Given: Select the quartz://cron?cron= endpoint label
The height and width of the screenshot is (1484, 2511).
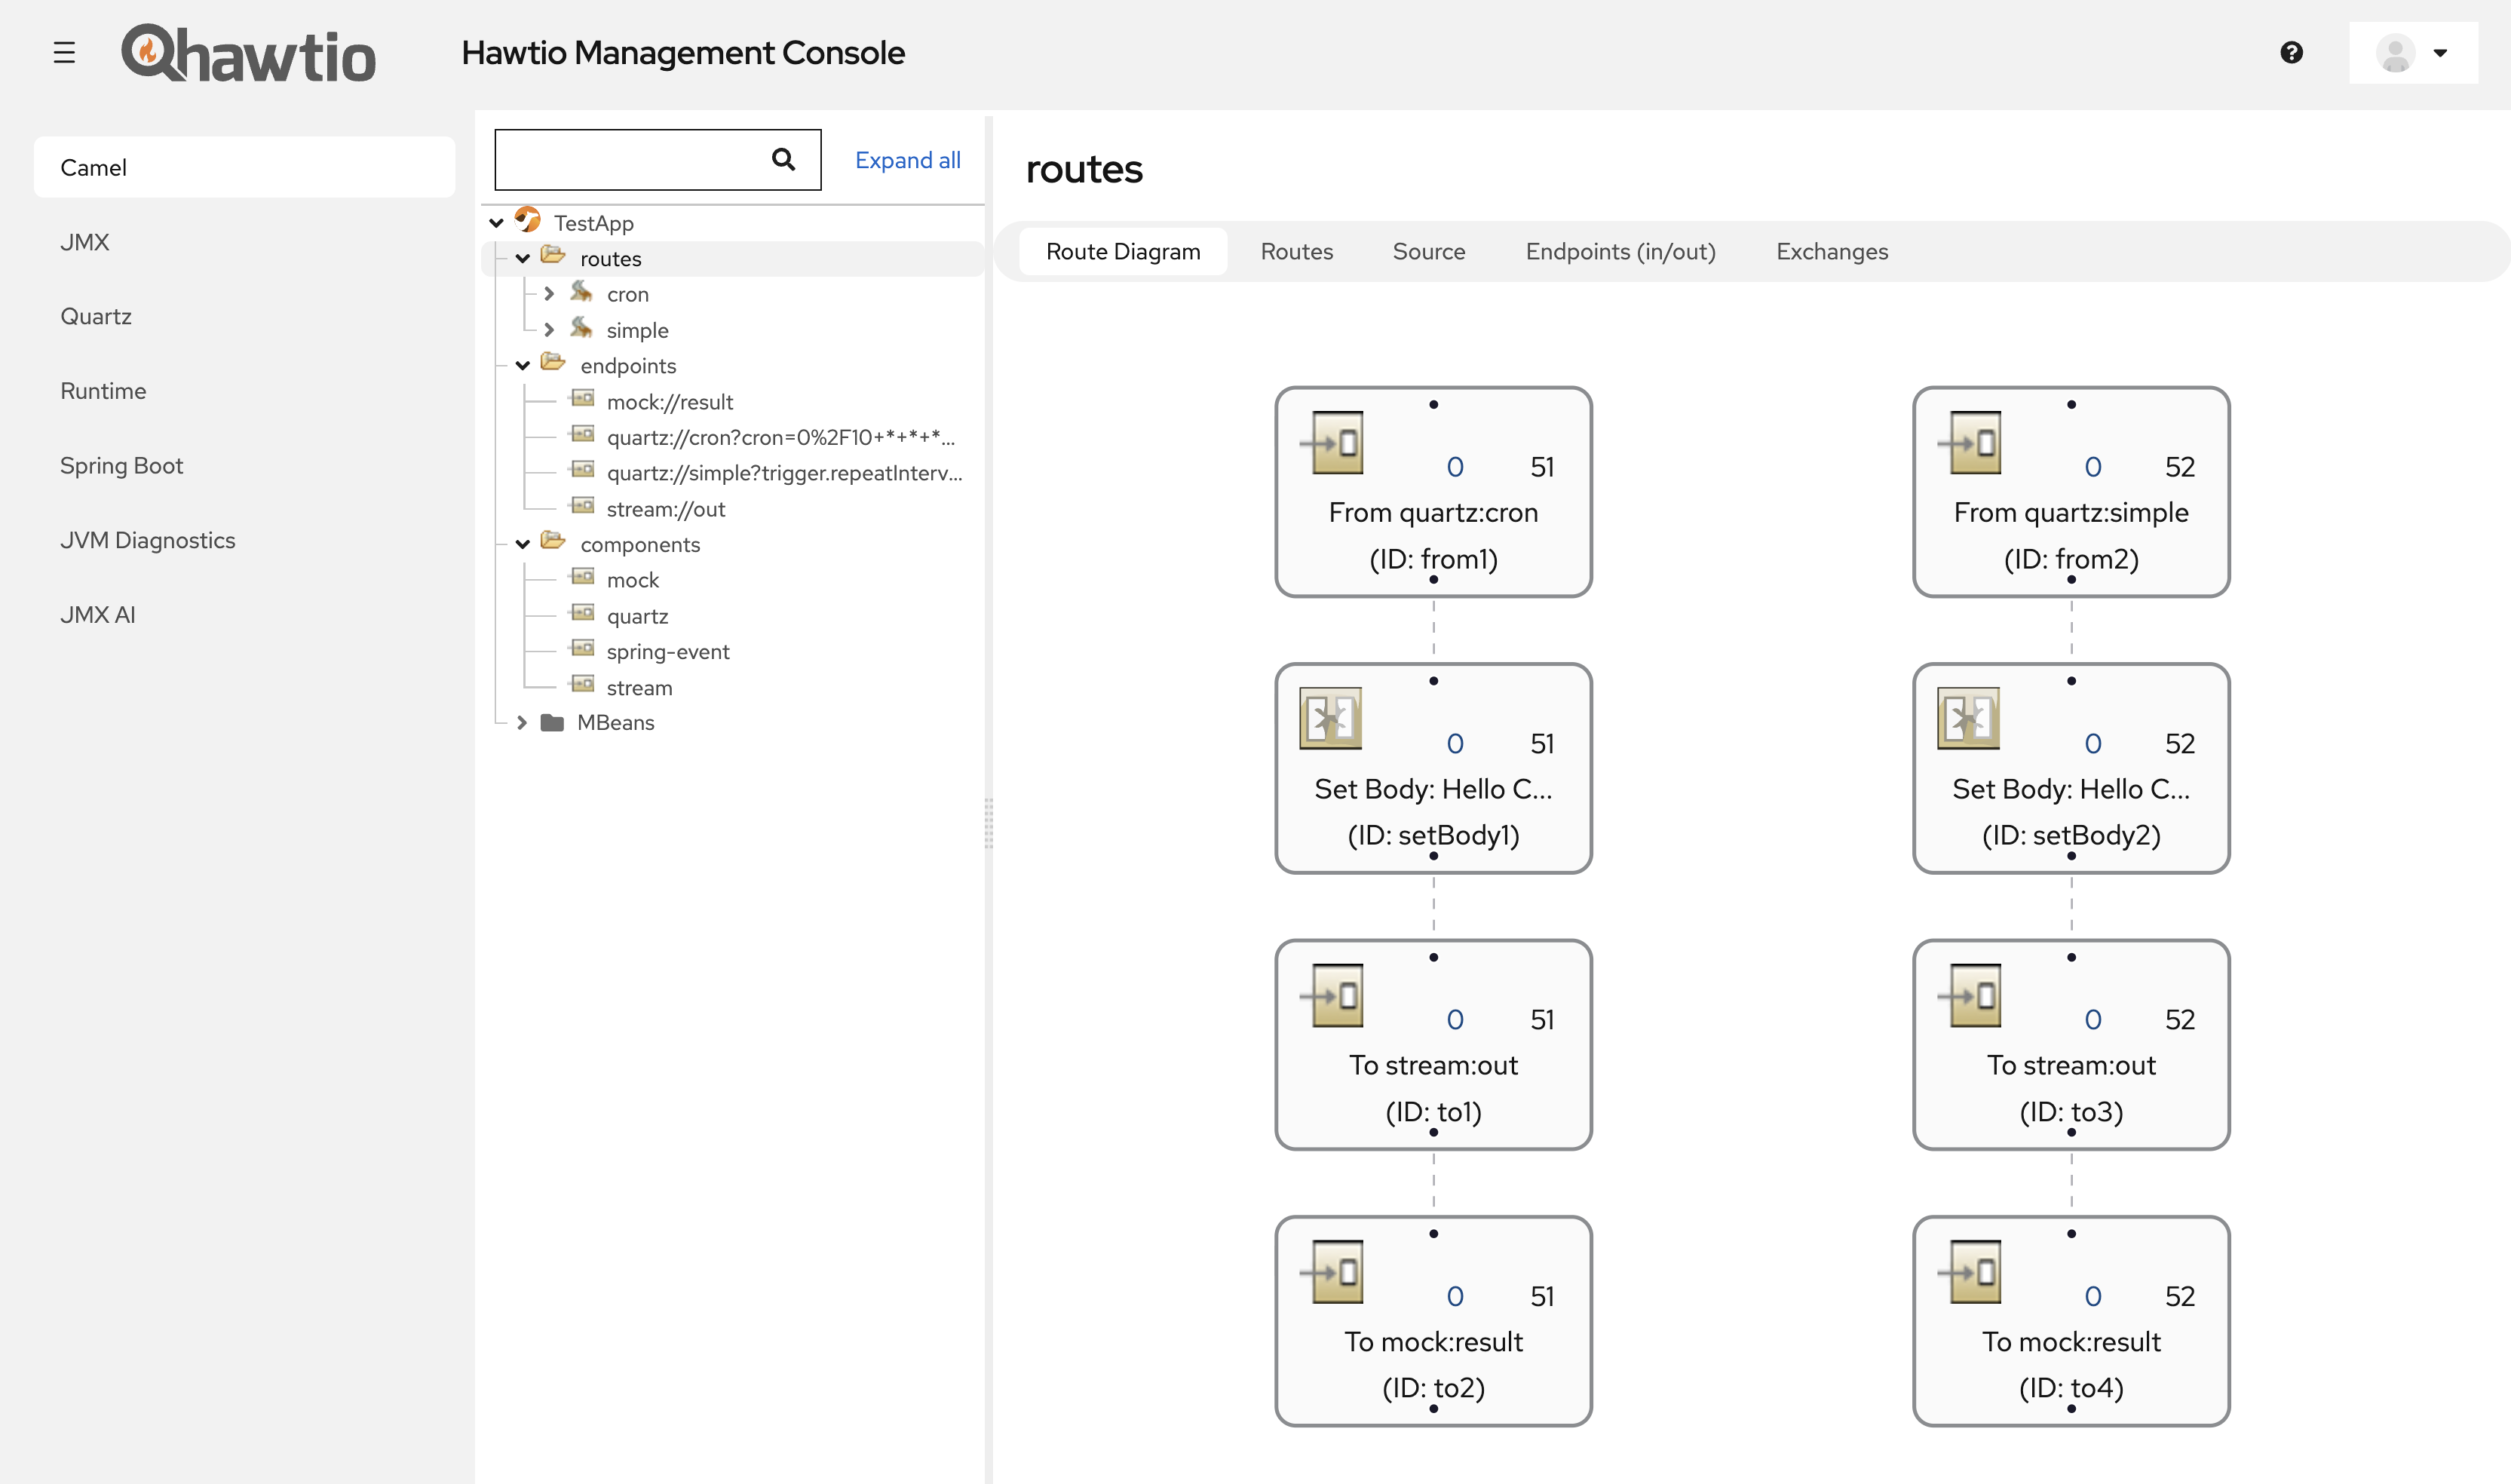Looking at the screenshot, I should click(781, 438).
